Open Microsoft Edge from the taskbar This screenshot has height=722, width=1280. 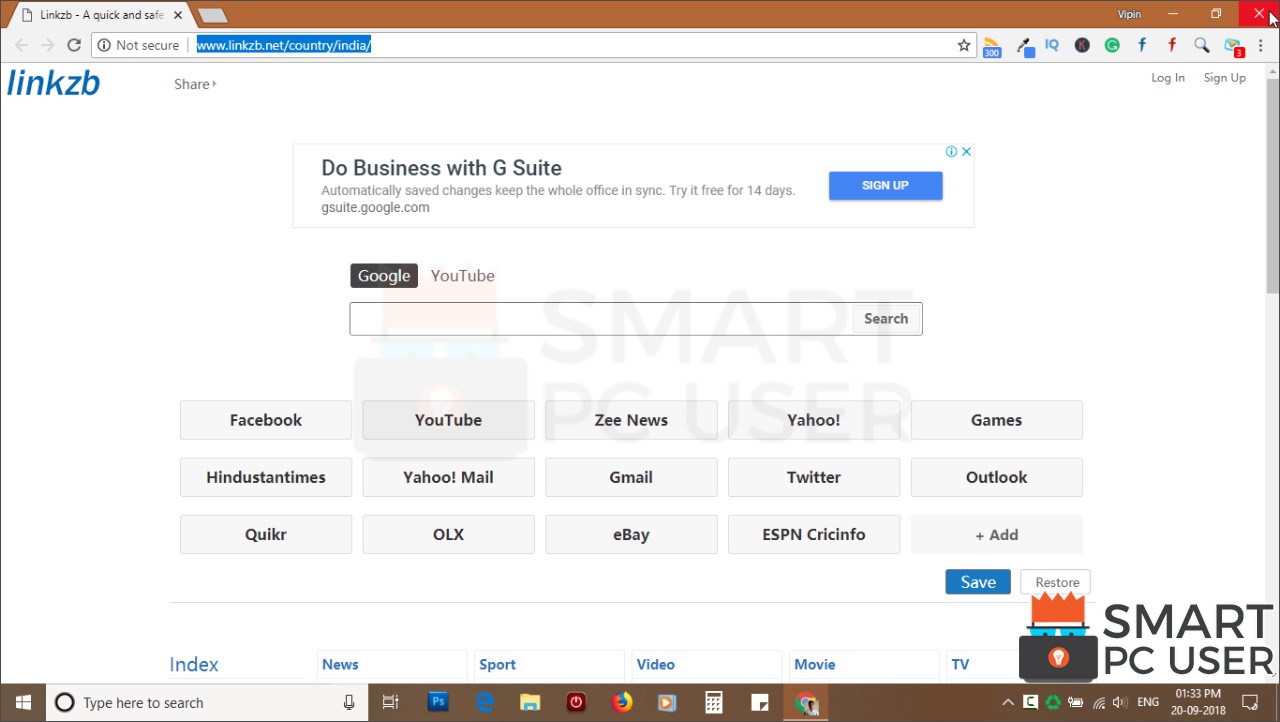pyautogui.click(x=485, y=702)
